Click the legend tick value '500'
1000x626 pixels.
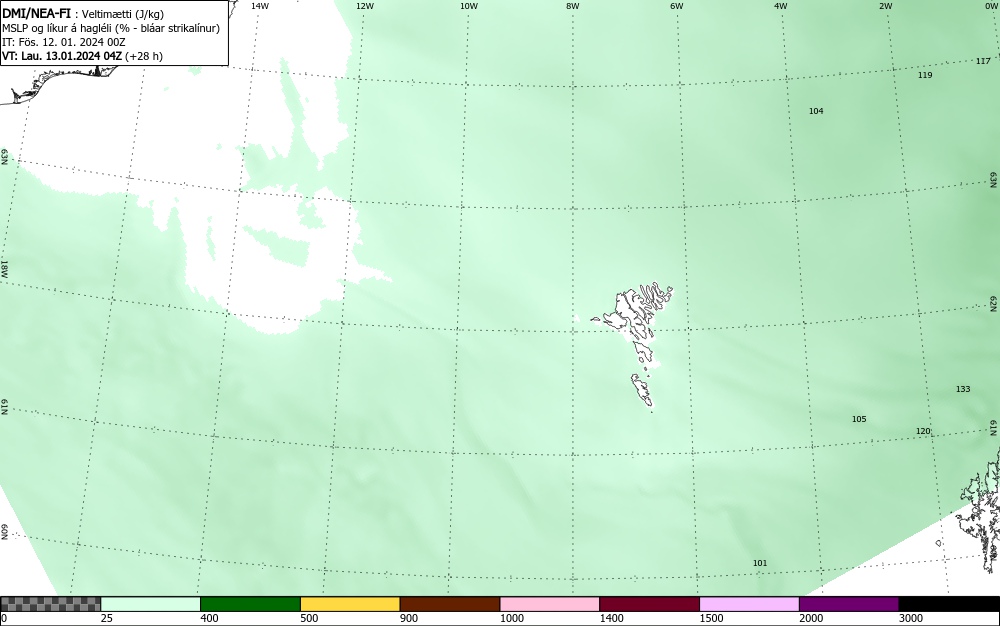(x=309, y=618)
